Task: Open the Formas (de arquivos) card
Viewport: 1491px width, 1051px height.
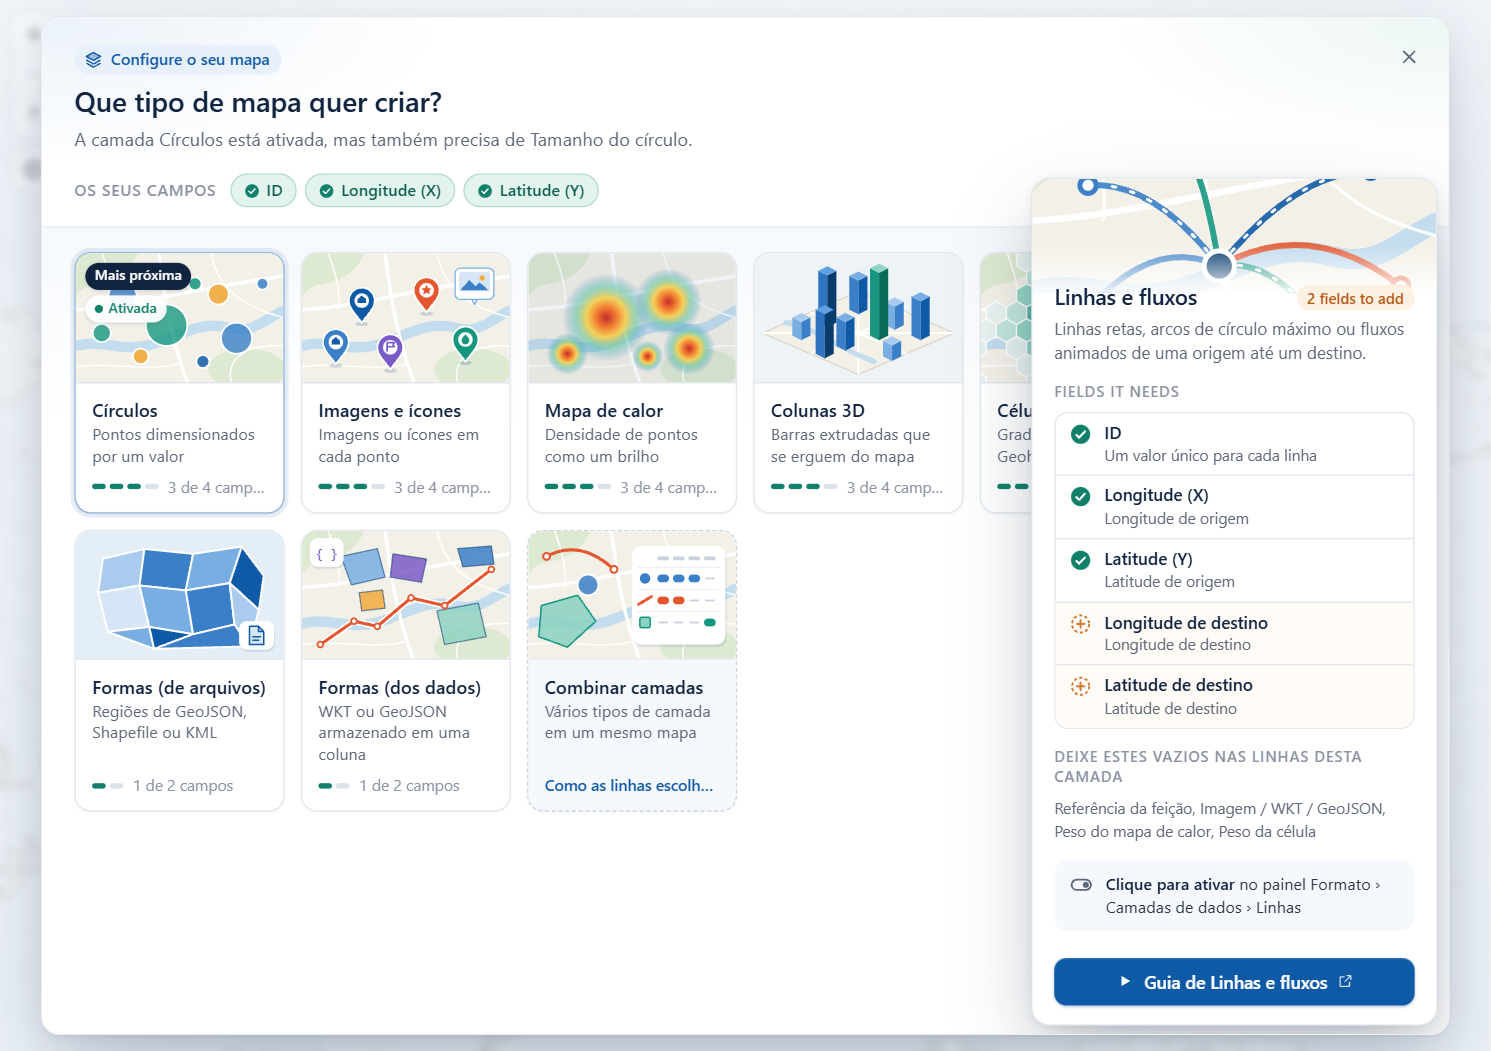Action: click(x=180, y=670)
